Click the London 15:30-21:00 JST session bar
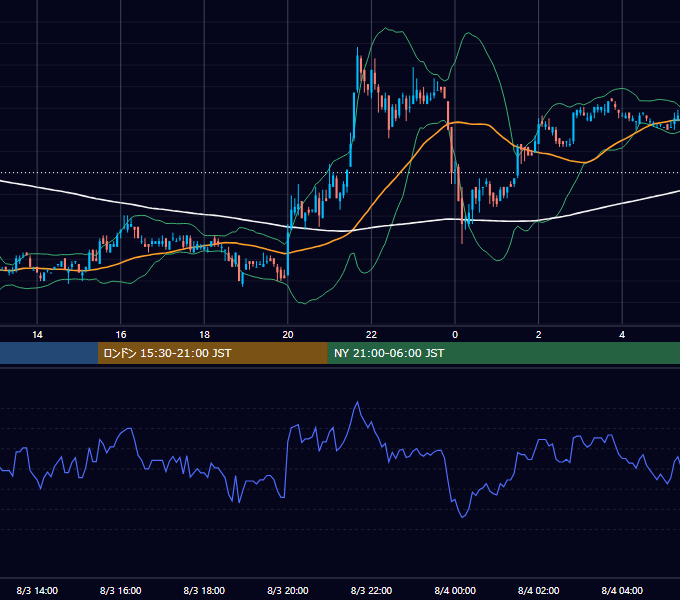The width and height of the screenshot is (680, 600). [212, 353]
